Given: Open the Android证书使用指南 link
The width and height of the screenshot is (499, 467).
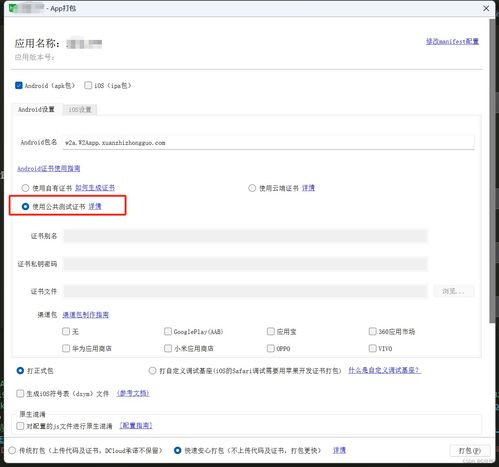Looking at the screenshot, I should tap(49, 168).
